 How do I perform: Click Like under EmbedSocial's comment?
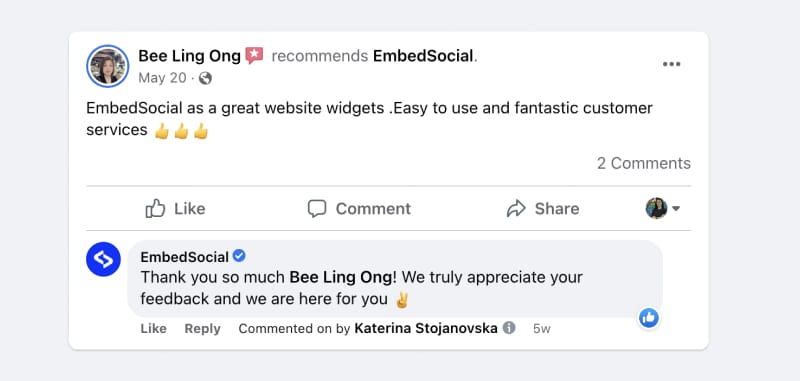pos(154,329)
